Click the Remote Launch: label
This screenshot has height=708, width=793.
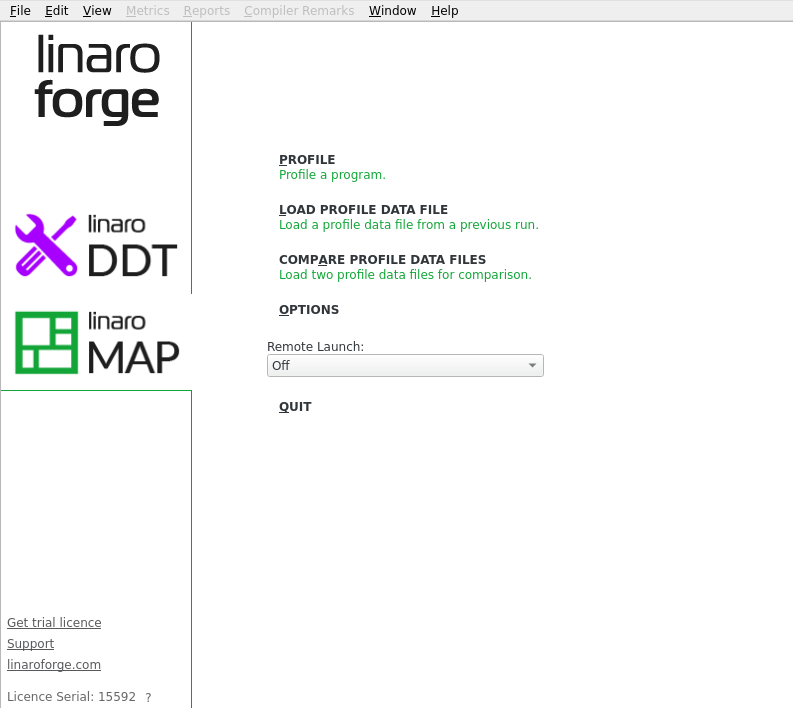click(x=315, y=347)
